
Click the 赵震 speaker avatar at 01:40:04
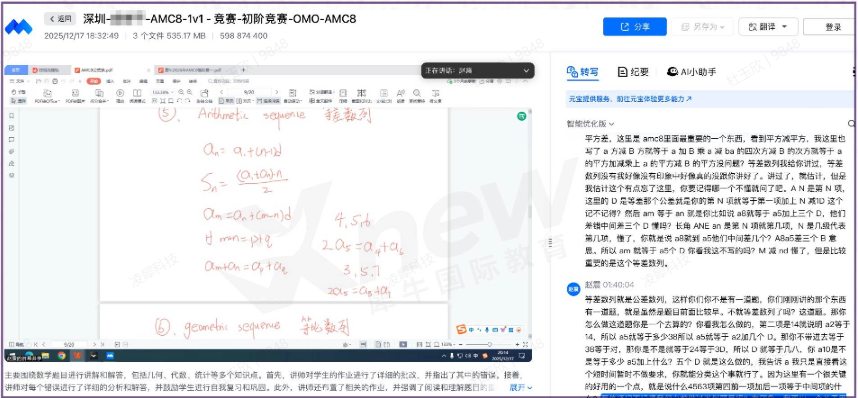tap(573, 290)
